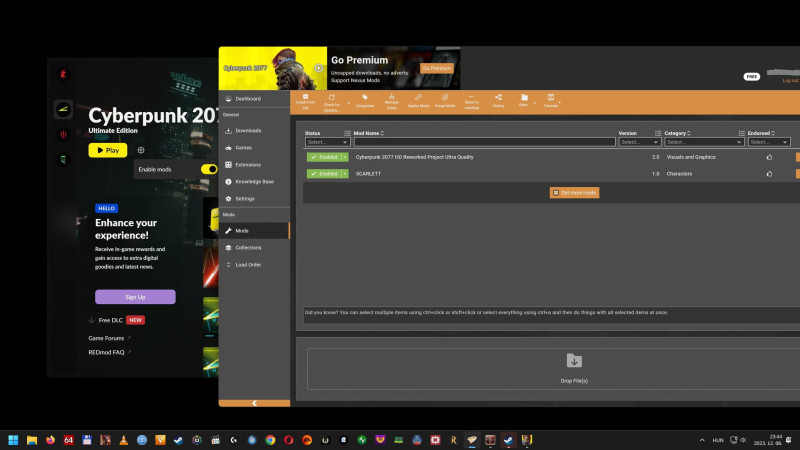The height and width of the screenshot is (450, 800).
Task: Toggle the Enable mods switch in launcher
Action: pyautogui.click(x=209, y=169)
